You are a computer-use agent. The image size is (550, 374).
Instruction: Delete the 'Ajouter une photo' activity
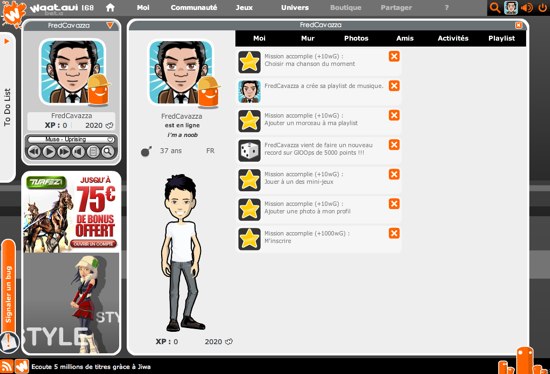394,203
